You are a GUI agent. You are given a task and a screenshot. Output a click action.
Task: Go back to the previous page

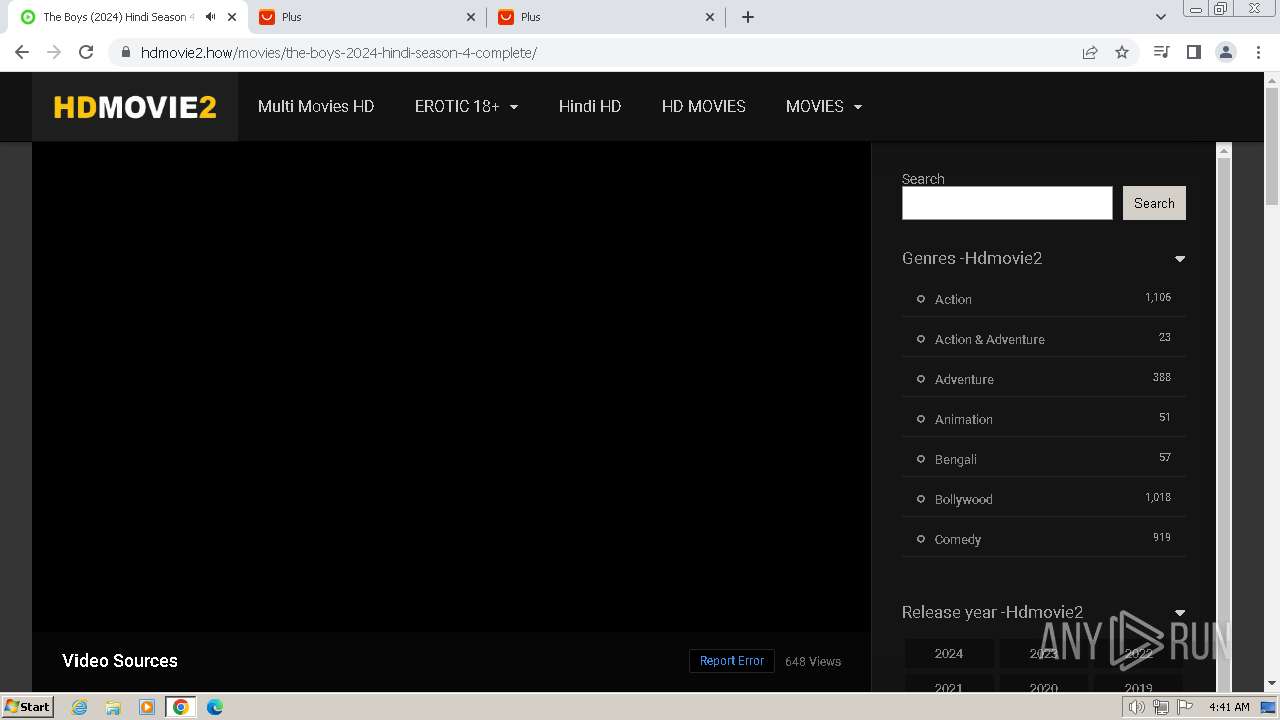(x=22, y=52)
